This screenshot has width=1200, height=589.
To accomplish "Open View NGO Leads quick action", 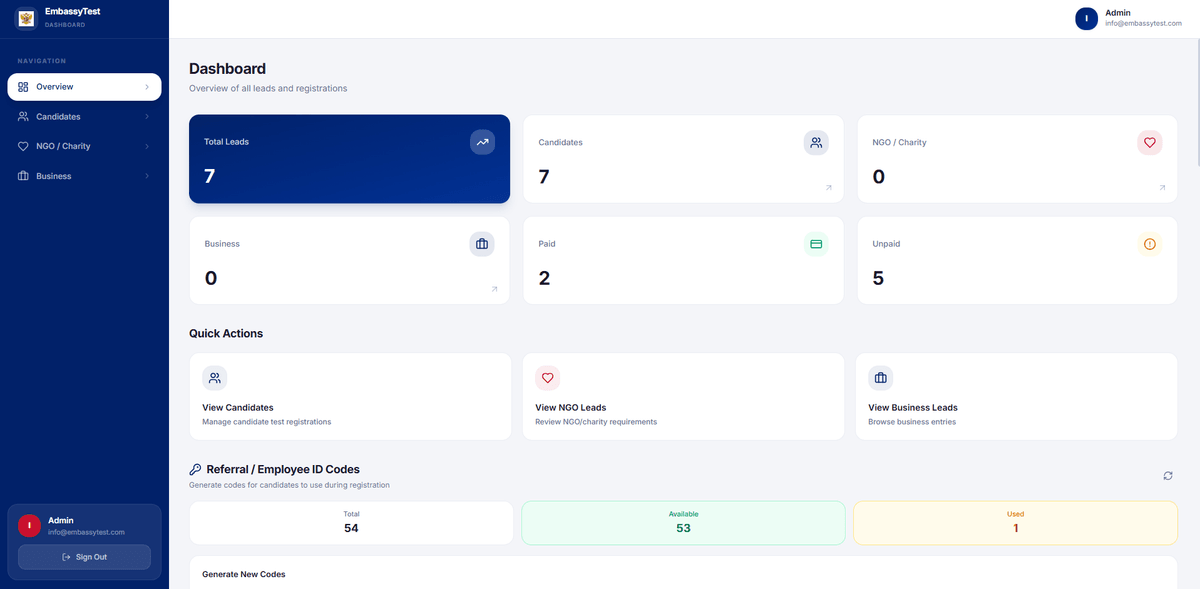I will tap(683, 396).
